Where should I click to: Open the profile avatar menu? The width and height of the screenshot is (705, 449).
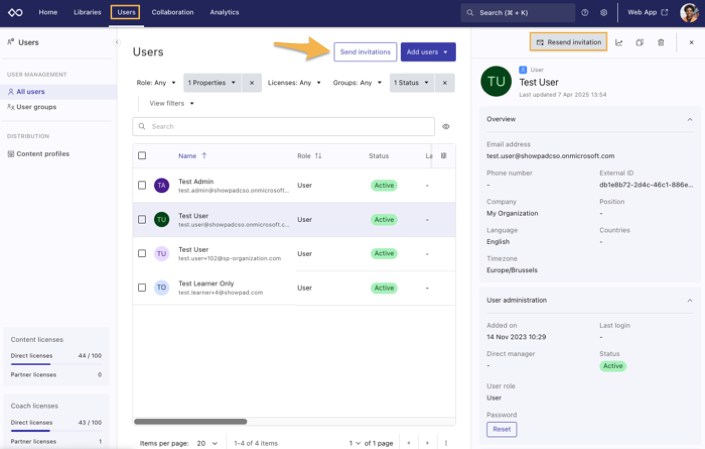click(689, 13)
